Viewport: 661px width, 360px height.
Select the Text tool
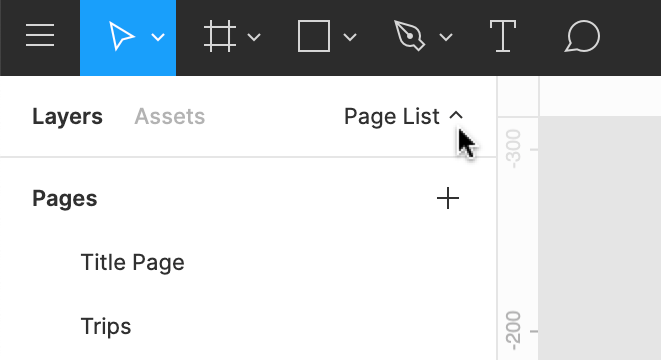click(503, 37)
